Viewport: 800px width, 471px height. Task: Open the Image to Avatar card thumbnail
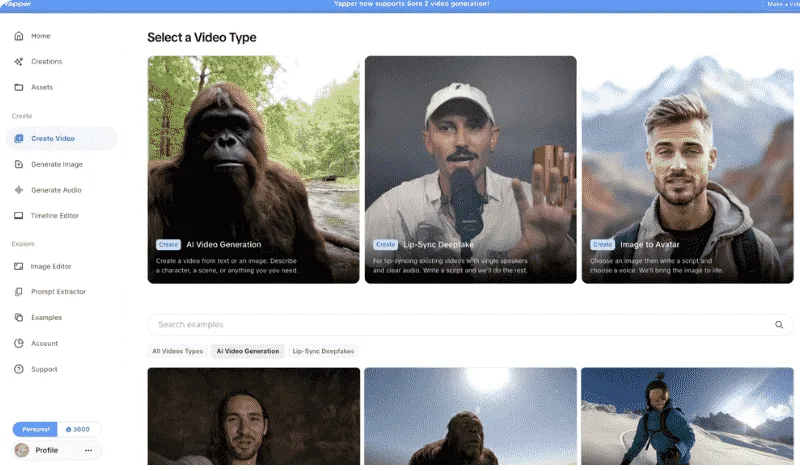[x=687, y=169]
